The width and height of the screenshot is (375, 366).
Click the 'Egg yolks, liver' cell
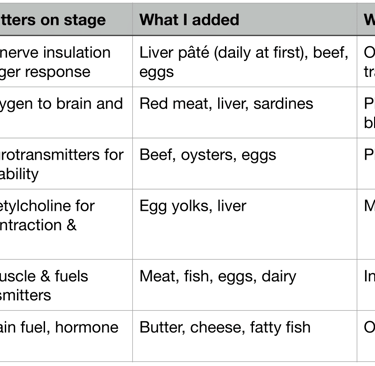245,224
